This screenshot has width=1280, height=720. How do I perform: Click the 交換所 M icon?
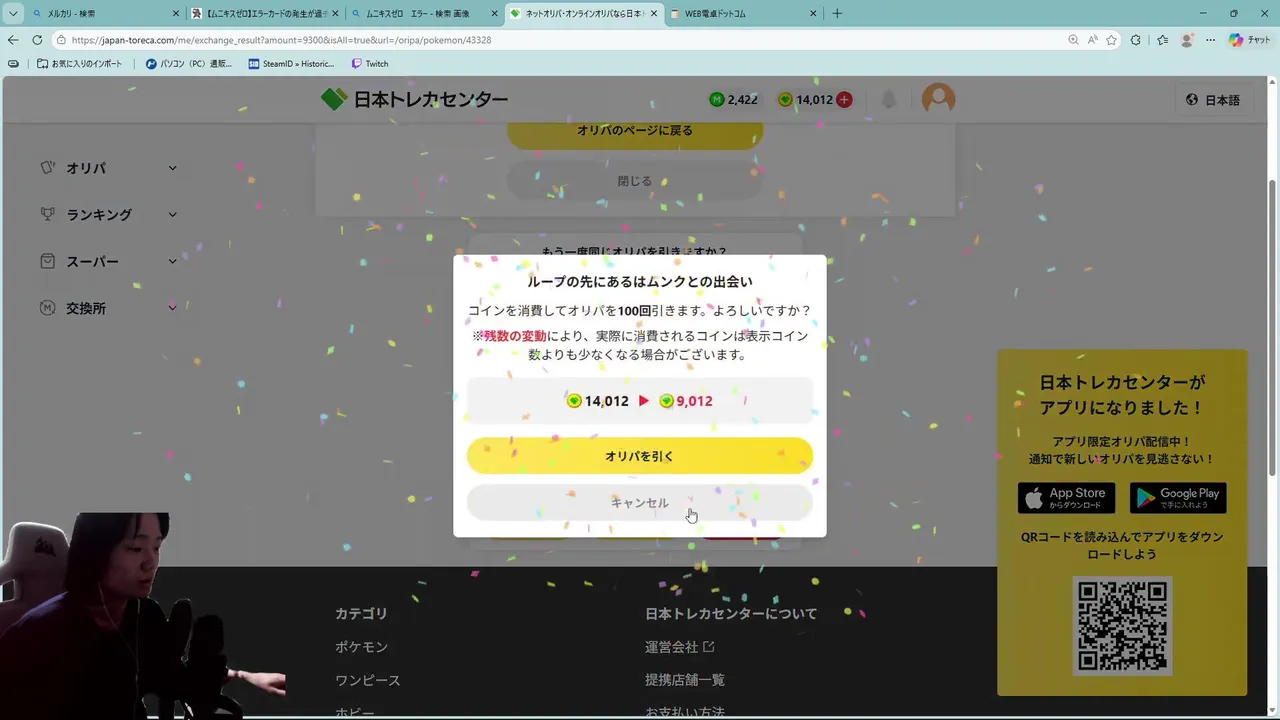pos(47,308)
